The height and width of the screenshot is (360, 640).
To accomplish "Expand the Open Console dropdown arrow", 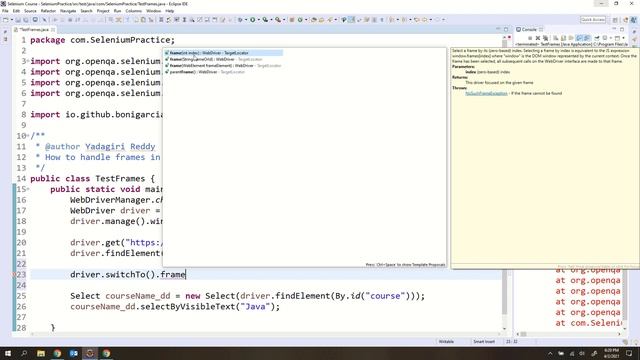I will (x=624, y=38).
